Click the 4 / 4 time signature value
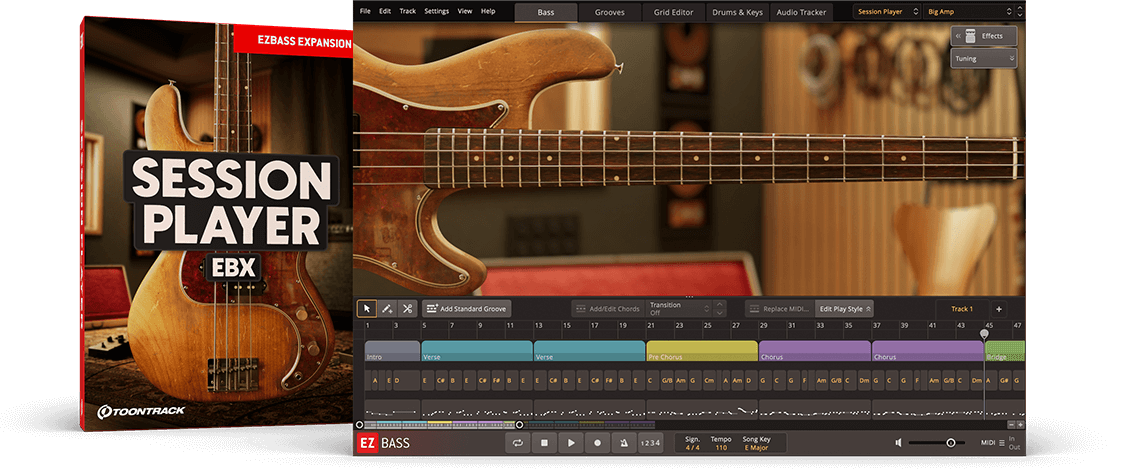Viewport: 1128px width, 475px height. [692, 448]
